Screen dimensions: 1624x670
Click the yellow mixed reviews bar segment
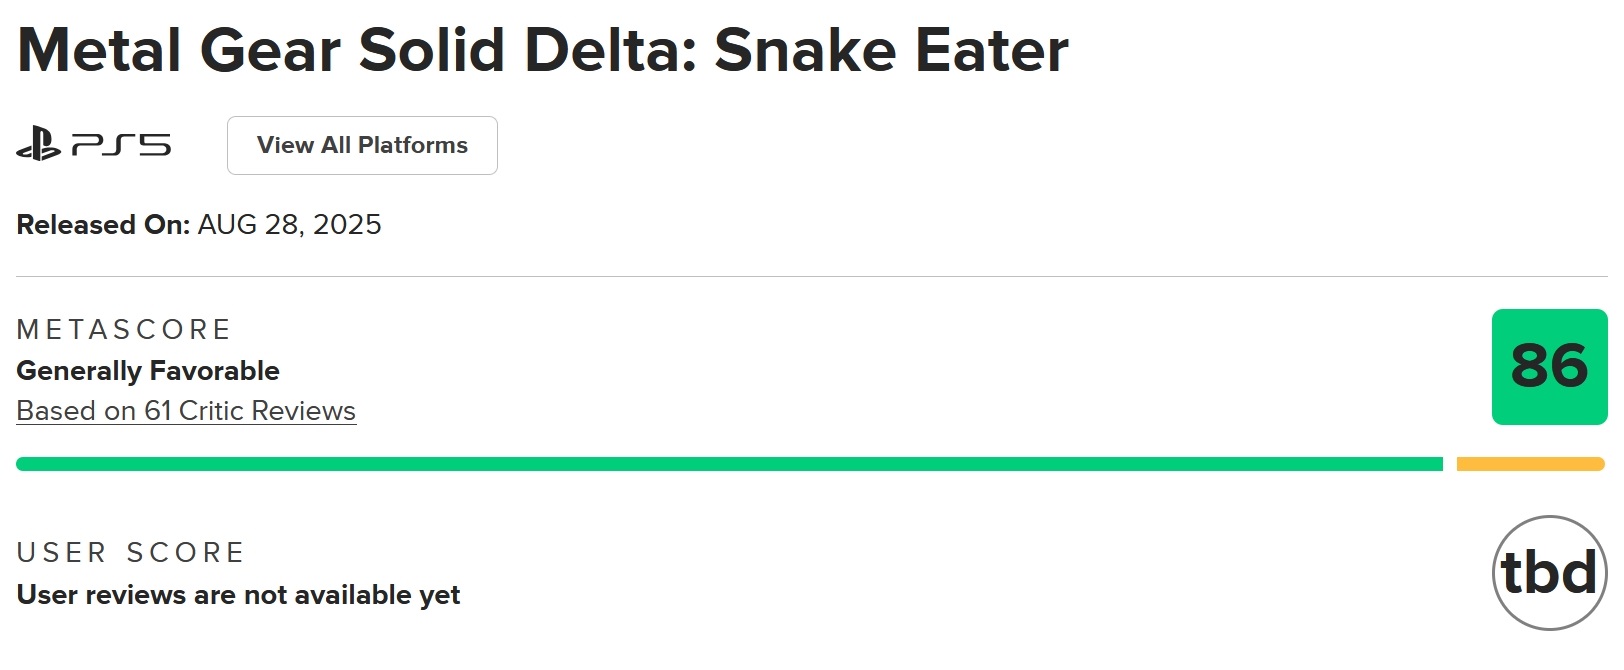tap(1531, 464)
